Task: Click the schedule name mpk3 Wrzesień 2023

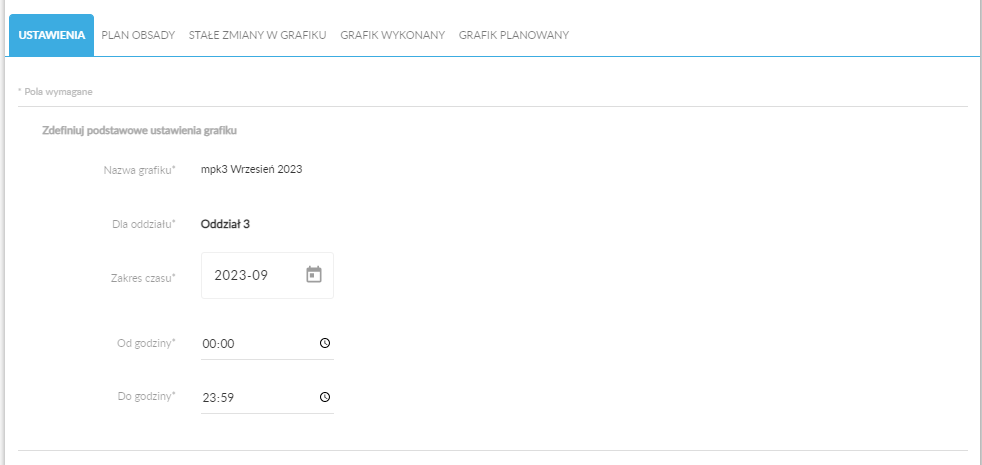Action: tap(252, 169)
